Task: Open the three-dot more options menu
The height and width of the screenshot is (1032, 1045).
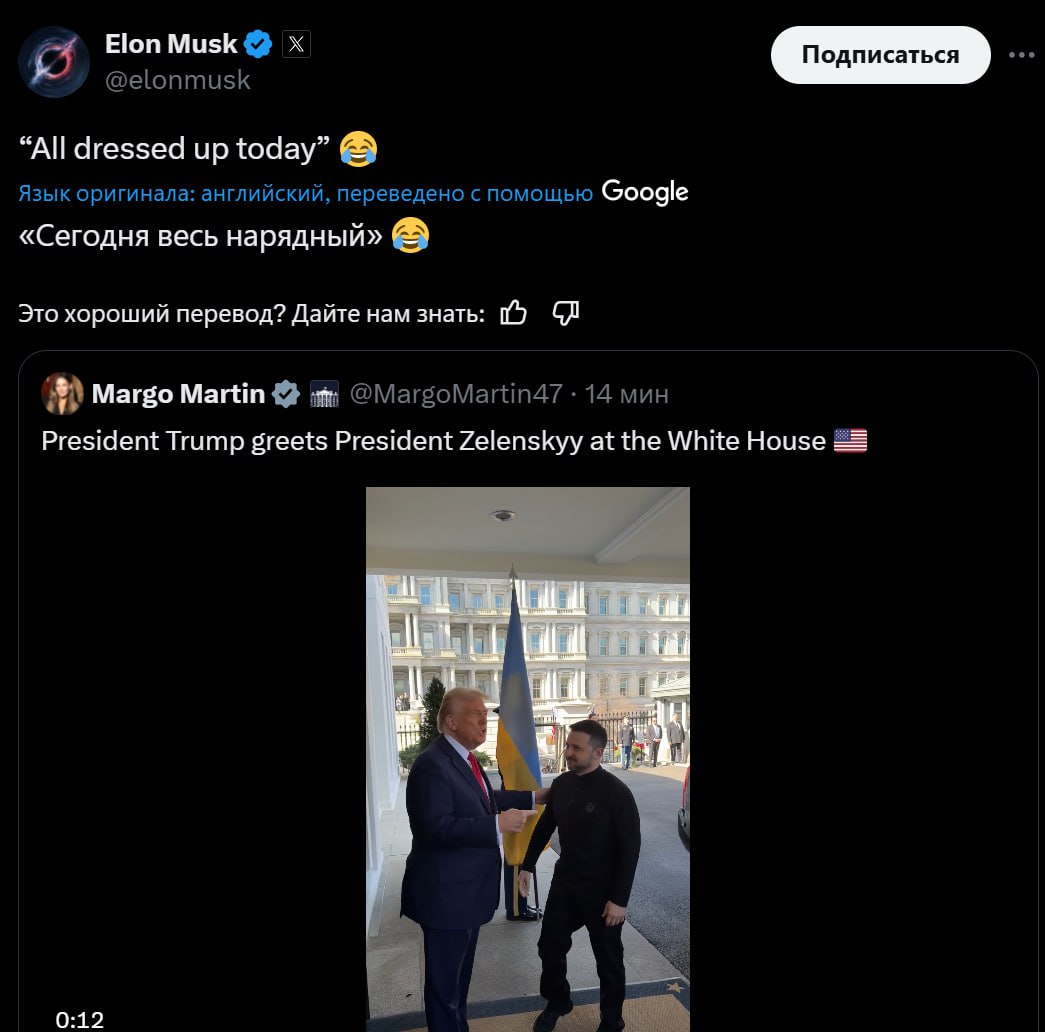Action: point(1021,55)
